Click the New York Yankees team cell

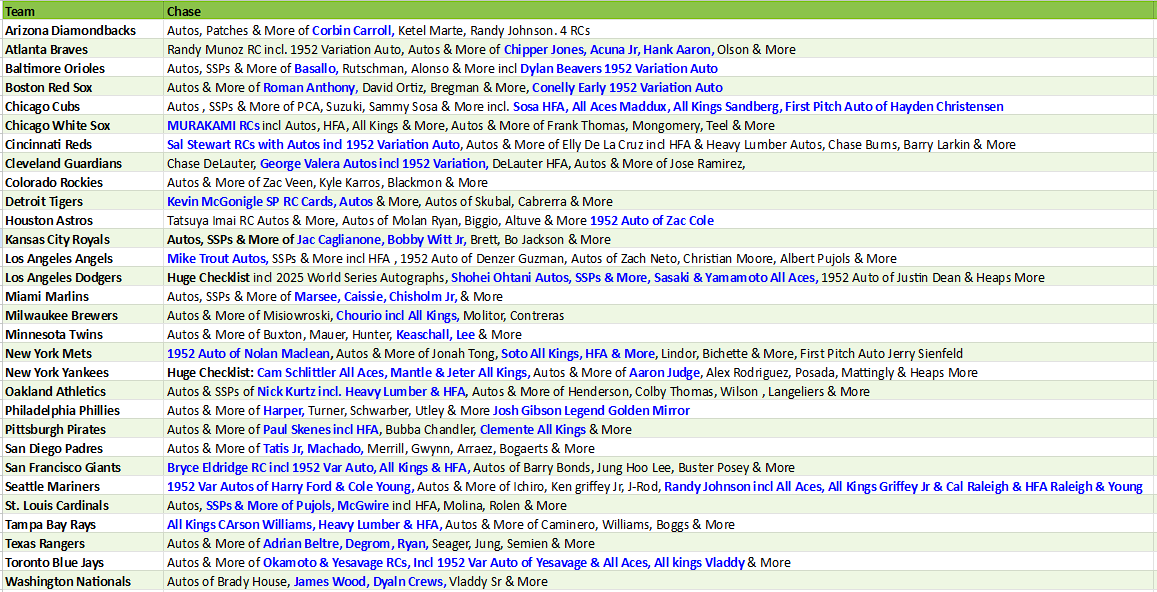click(82, 372)
